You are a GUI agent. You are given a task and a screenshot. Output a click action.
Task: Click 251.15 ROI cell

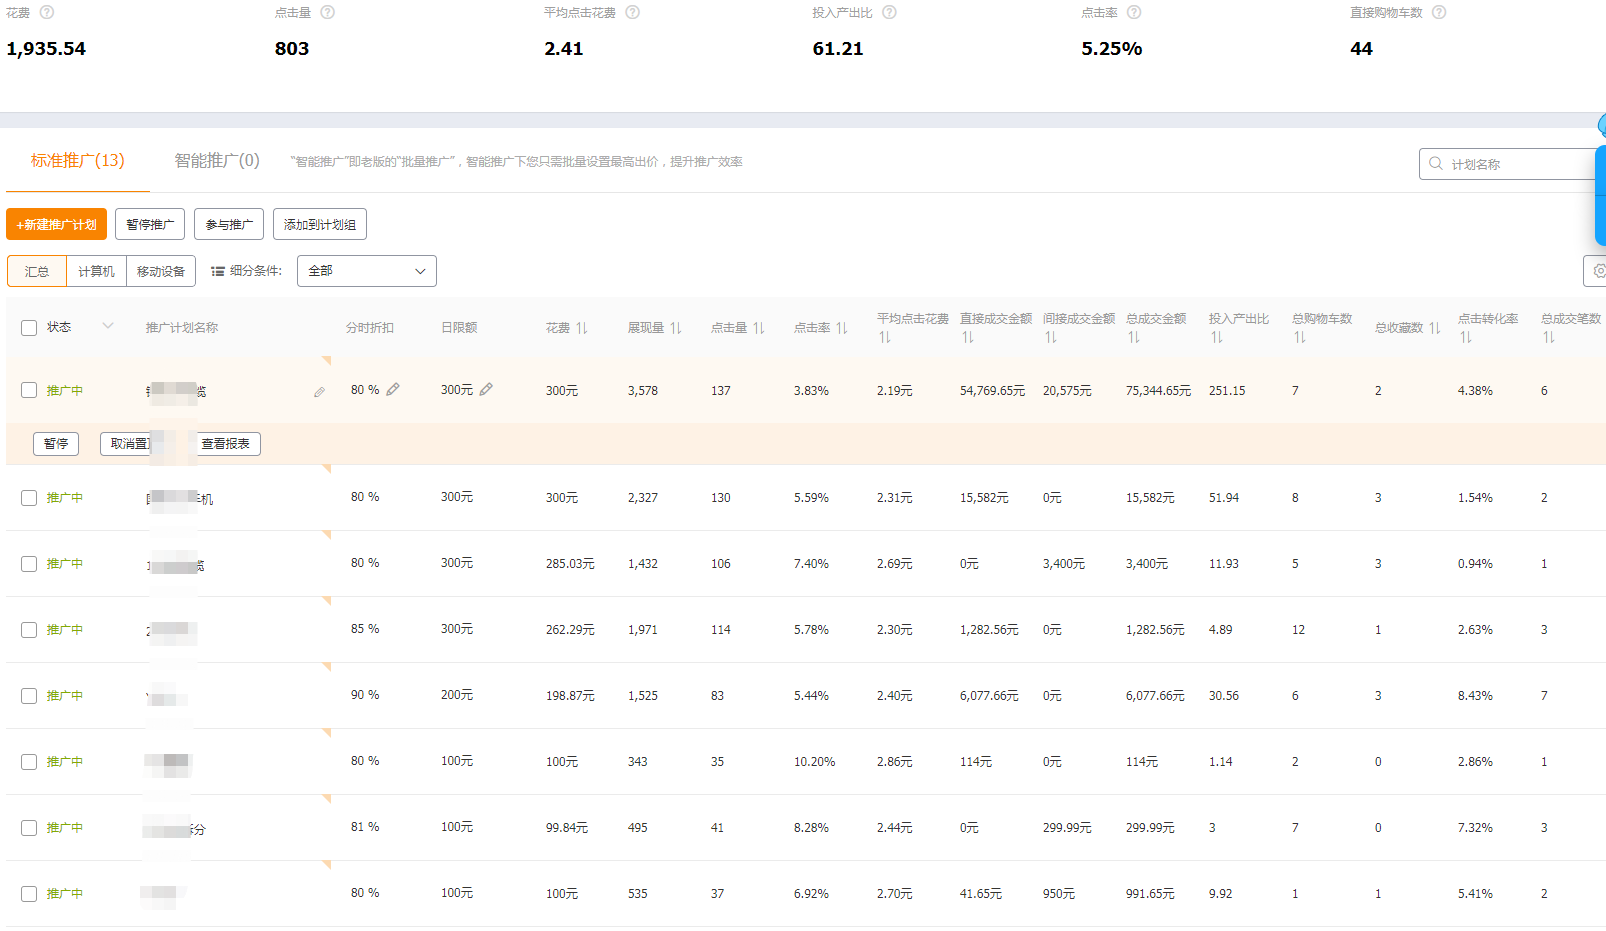[1227, 391]
